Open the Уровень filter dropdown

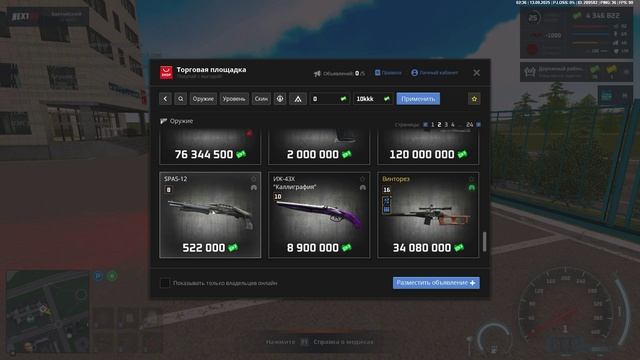pos(234,99)
